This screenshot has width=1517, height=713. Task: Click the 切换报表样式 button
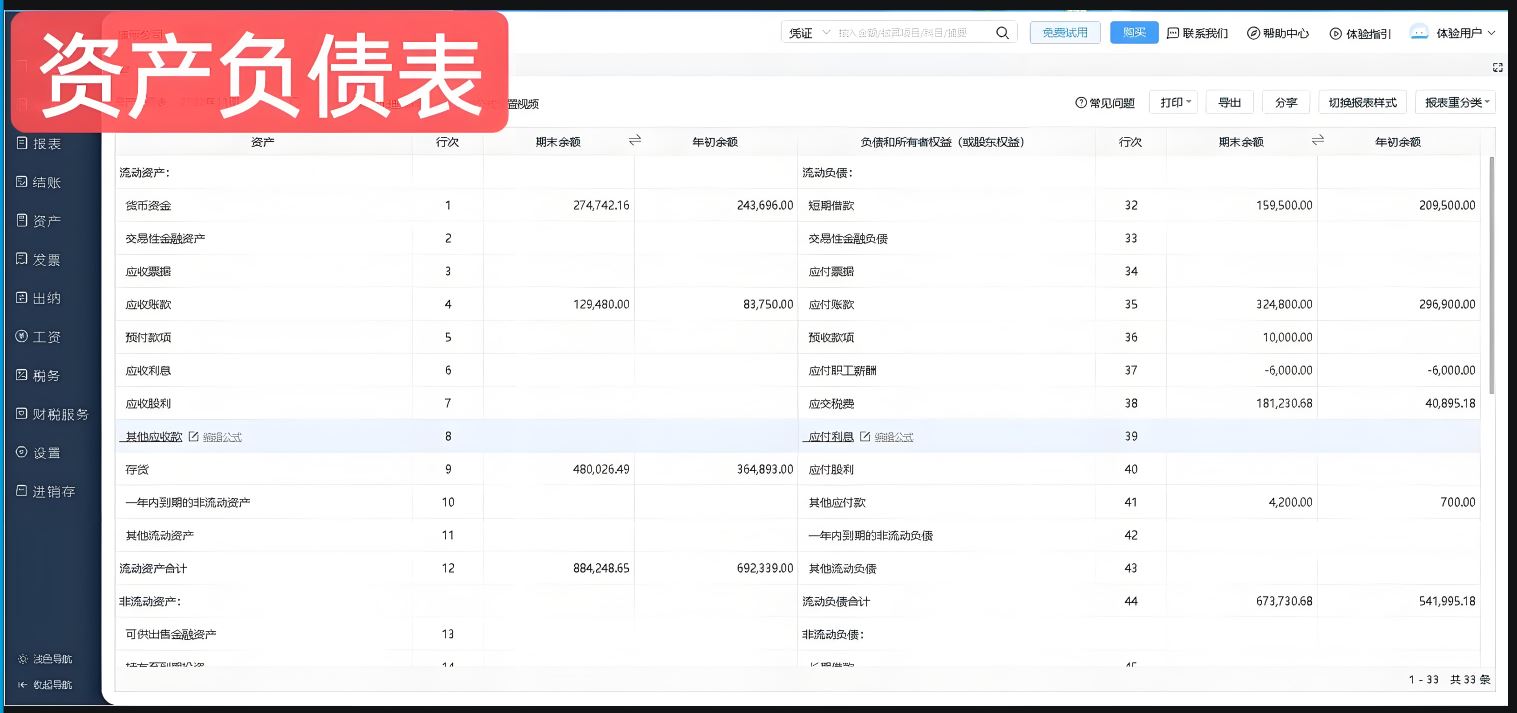1363,102
